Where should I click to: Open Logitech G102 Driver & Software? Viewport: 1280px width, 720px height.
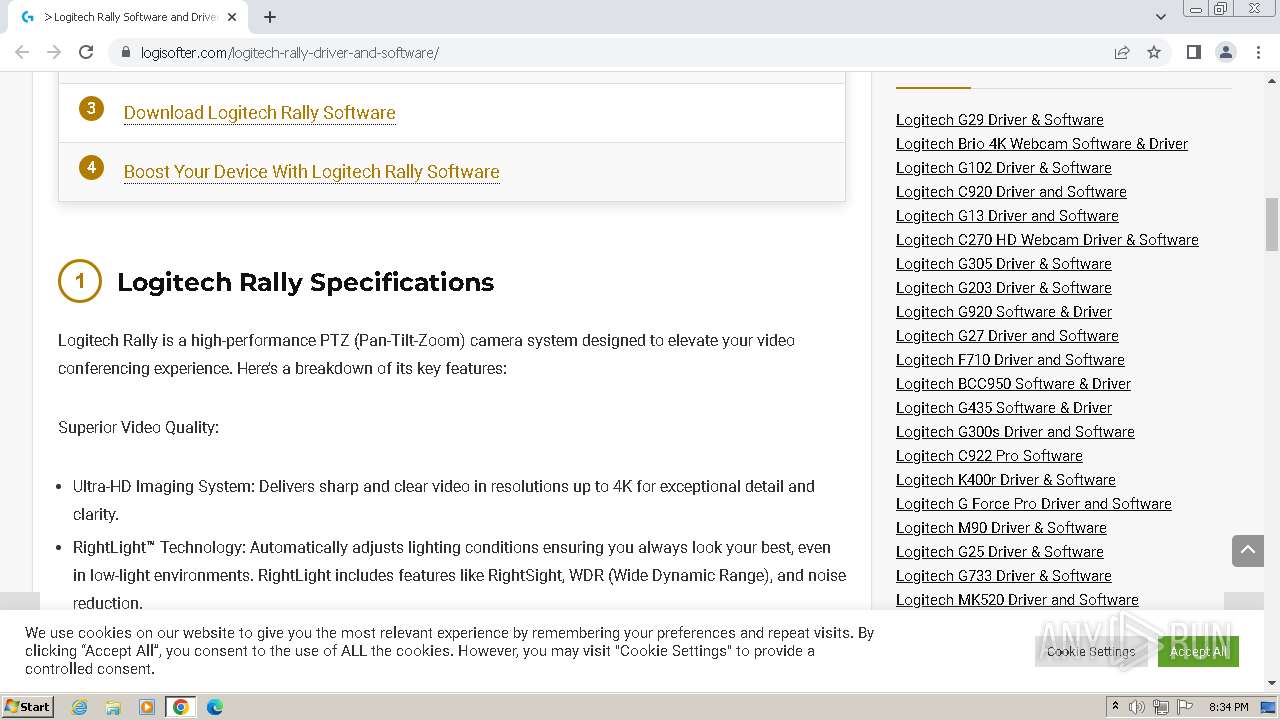(1004, 167)
